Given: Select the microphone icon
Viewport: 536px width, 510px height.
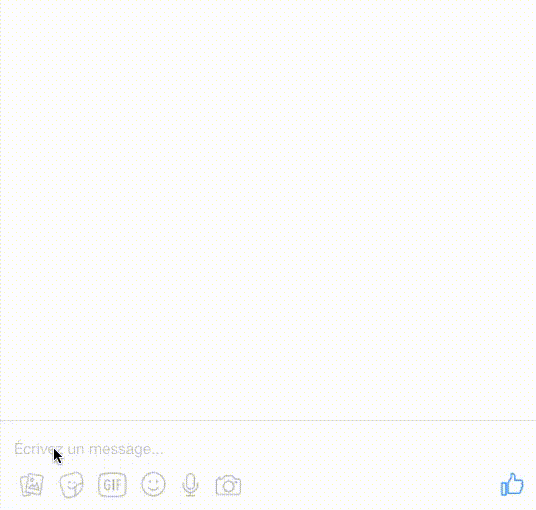Looking at the screenshot, I should [x=190, y=485].
